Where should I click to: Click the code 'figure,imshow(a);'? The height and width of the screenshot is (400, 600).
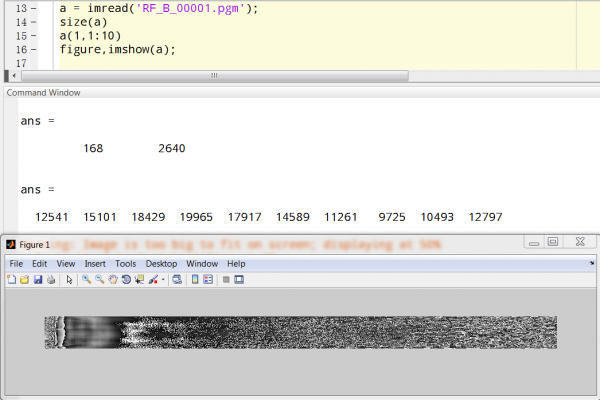(117, 50)
